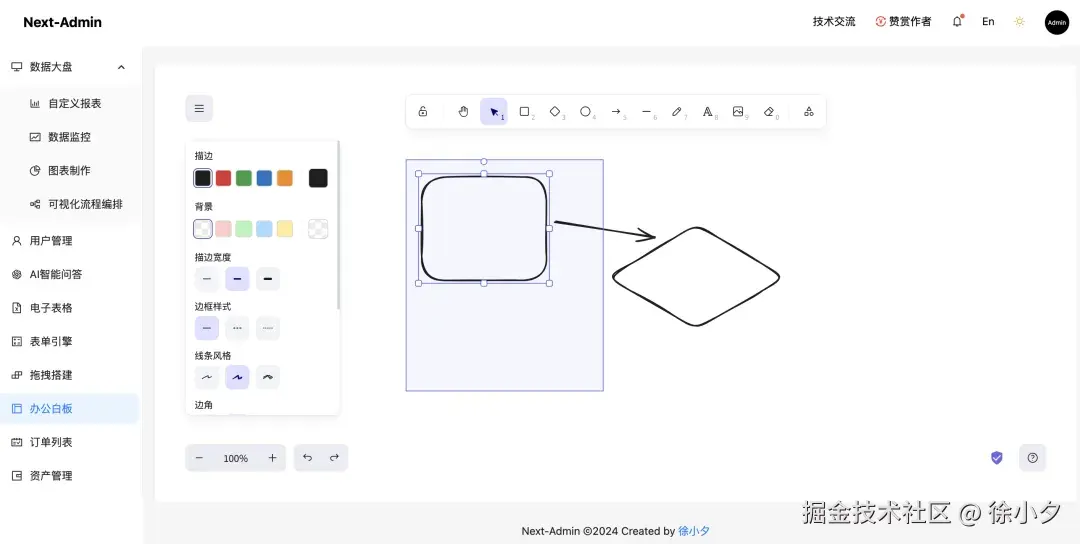Open the help question-mark button
Viewport: 1080px width, 544px height.
pyautogui.click(x=1032, y=458)
